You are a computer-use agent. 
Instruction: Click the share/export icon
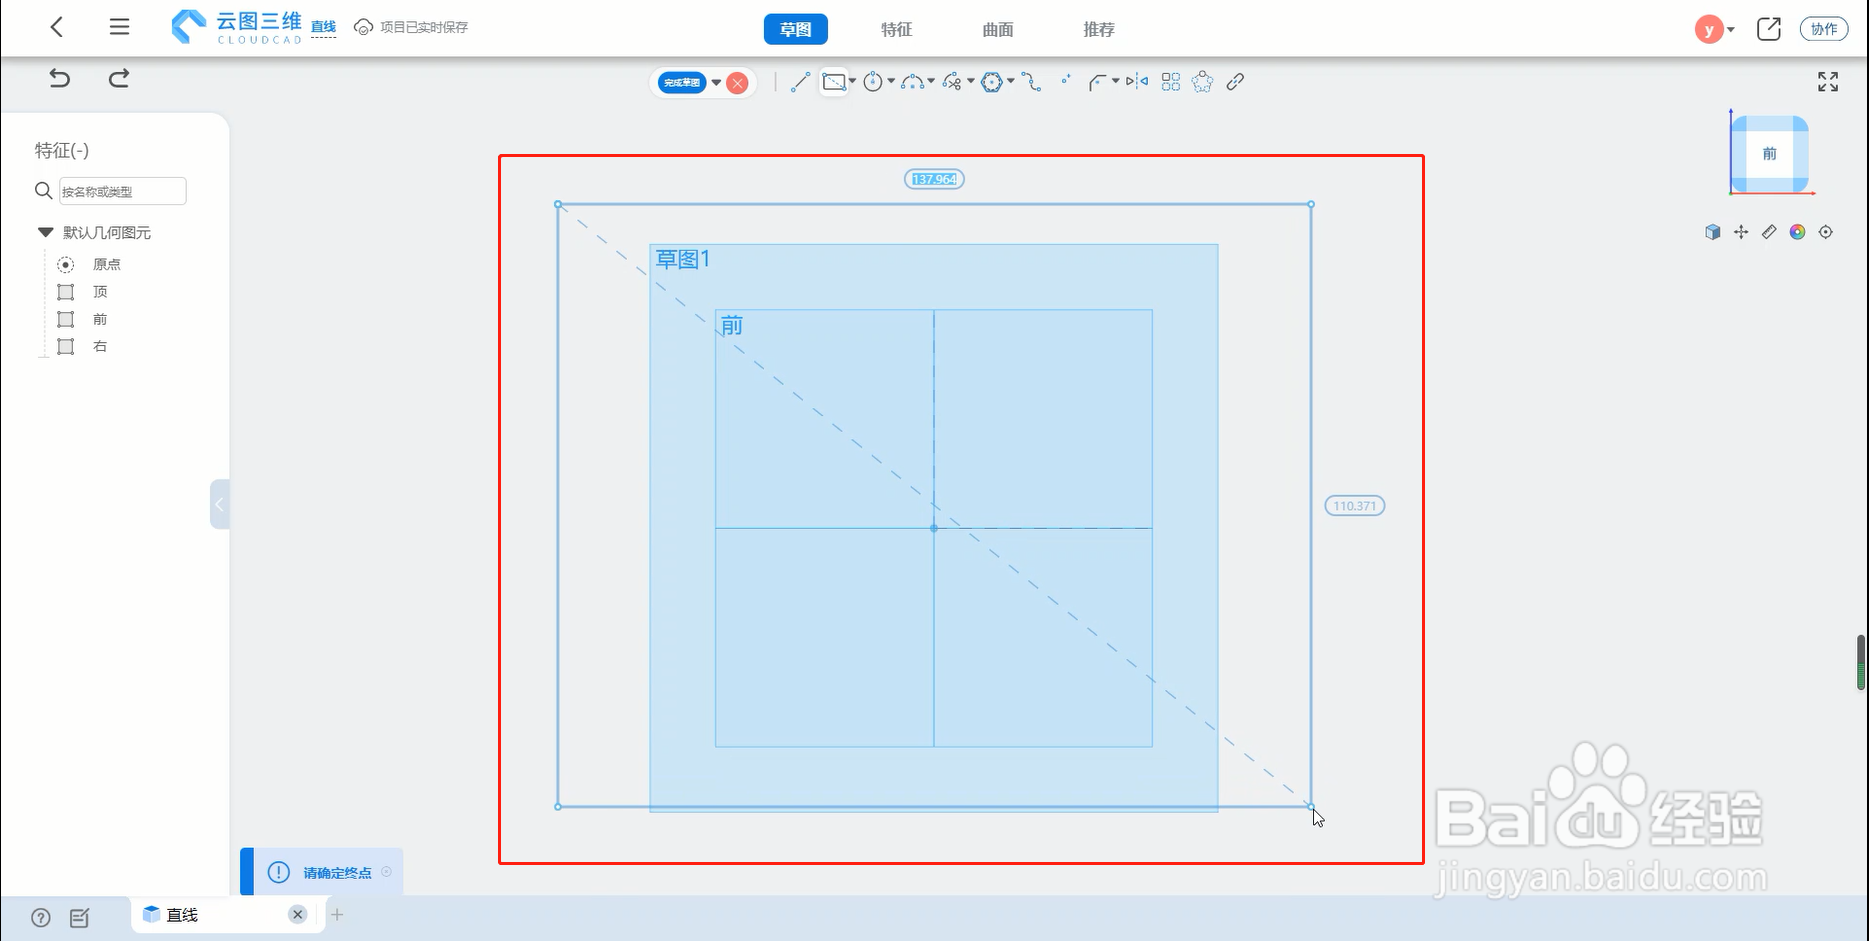[x=1769, y=29]
